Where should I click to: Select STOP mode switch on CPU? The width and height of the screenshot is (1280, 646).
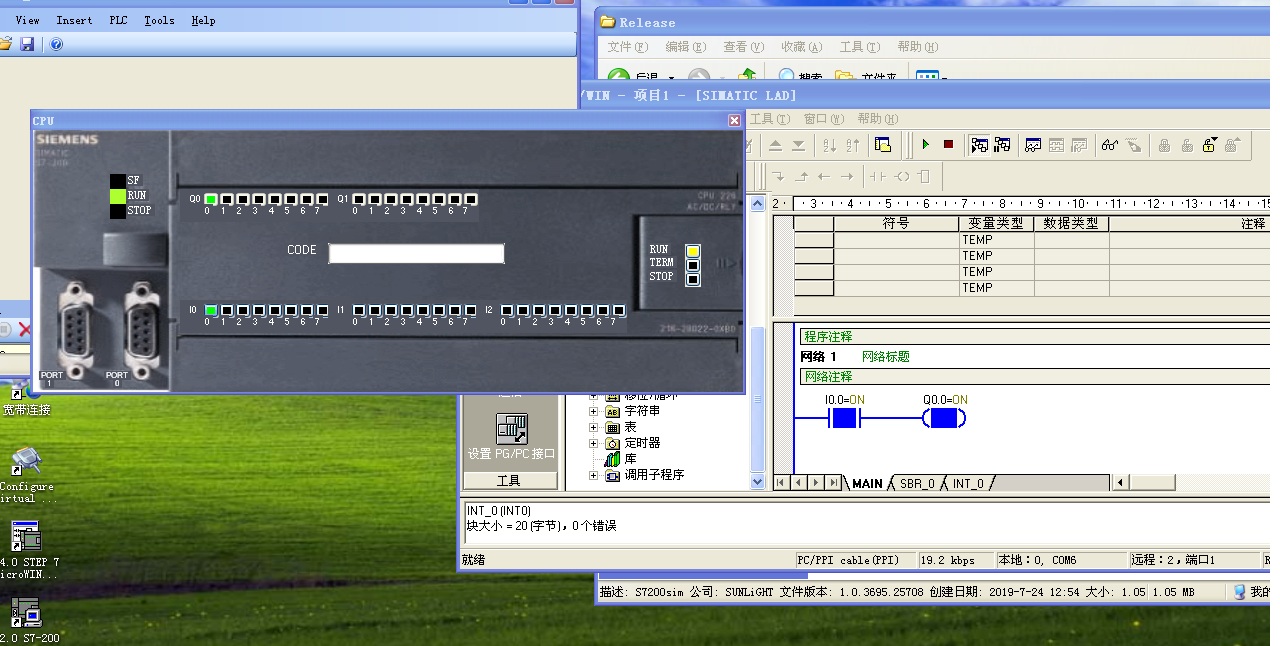click(x=693, y=279)
